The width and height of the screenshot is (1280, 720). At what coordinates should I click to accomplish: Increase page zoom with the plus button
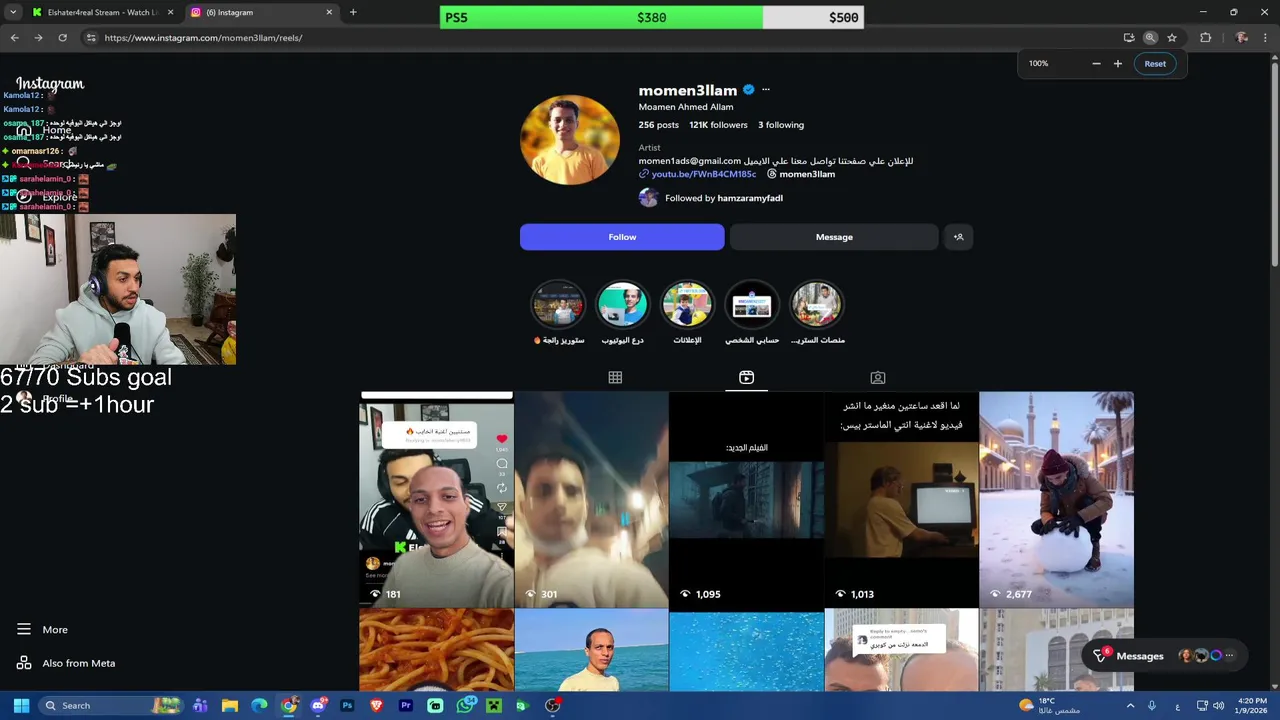pos(1118,63)
